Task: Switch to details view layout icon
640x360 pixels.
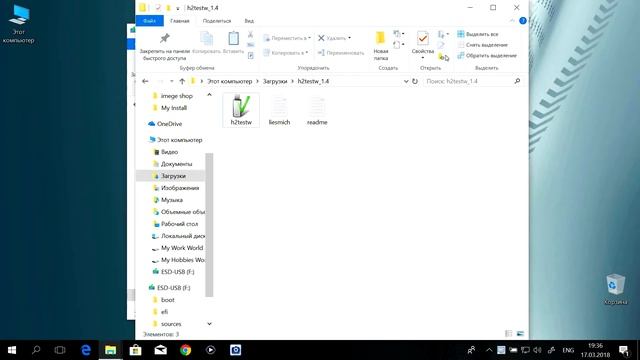Action: [x=509, y=333]
